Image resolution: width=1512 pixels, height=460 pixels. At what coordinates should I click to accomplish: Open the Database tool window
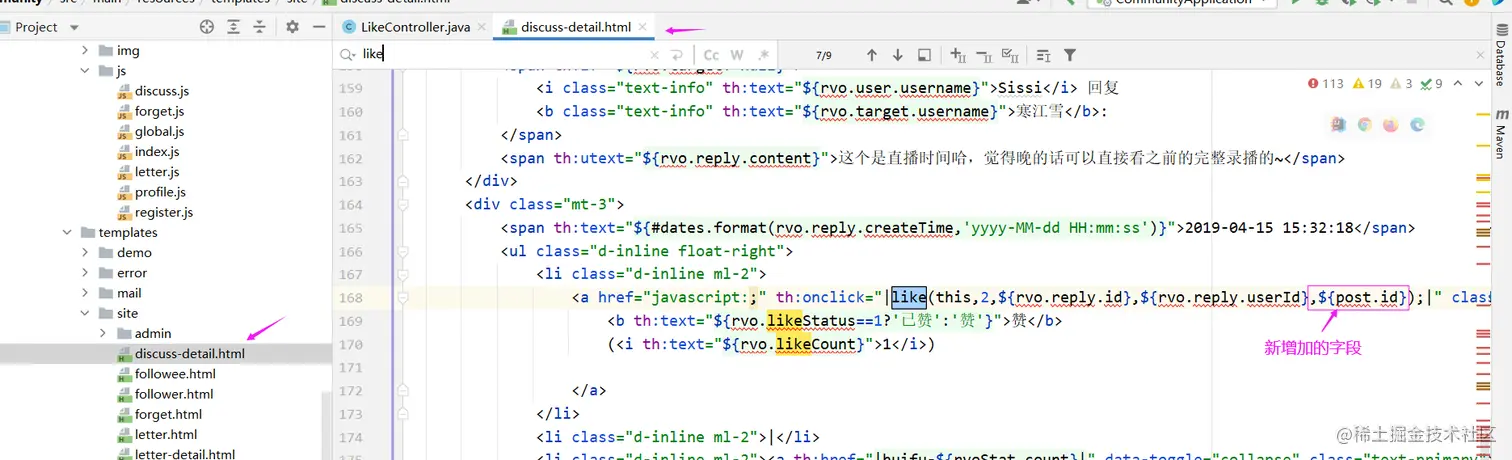click(x=1501, y=56)
